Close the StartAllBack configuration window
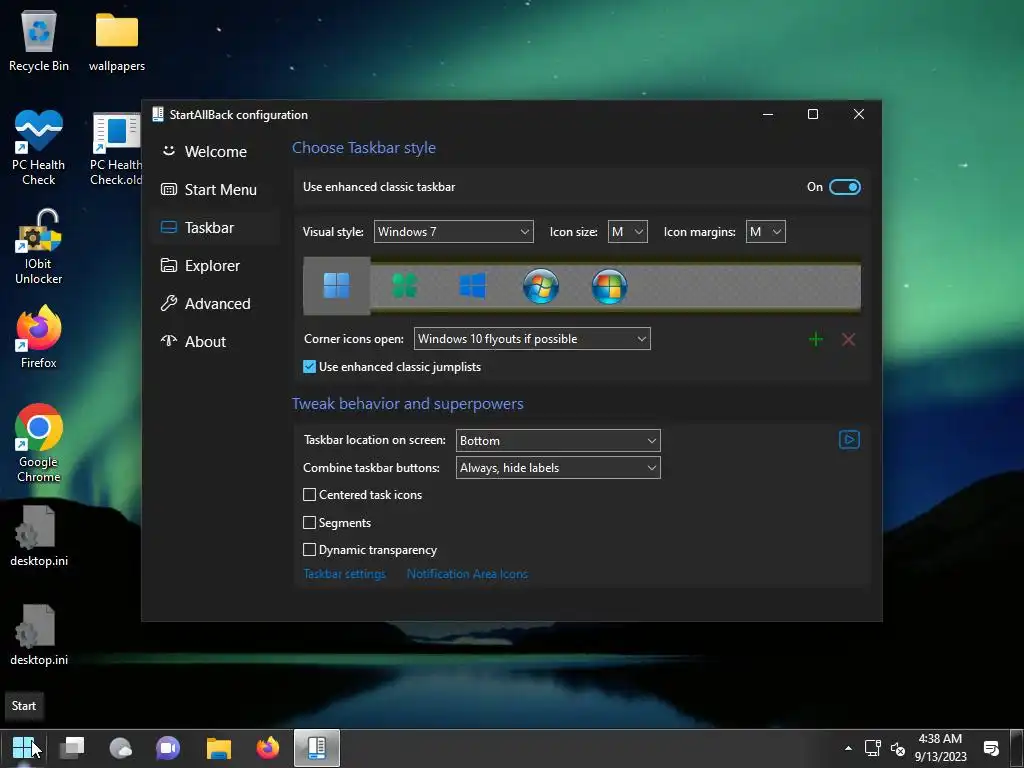 tap(859, 114)
